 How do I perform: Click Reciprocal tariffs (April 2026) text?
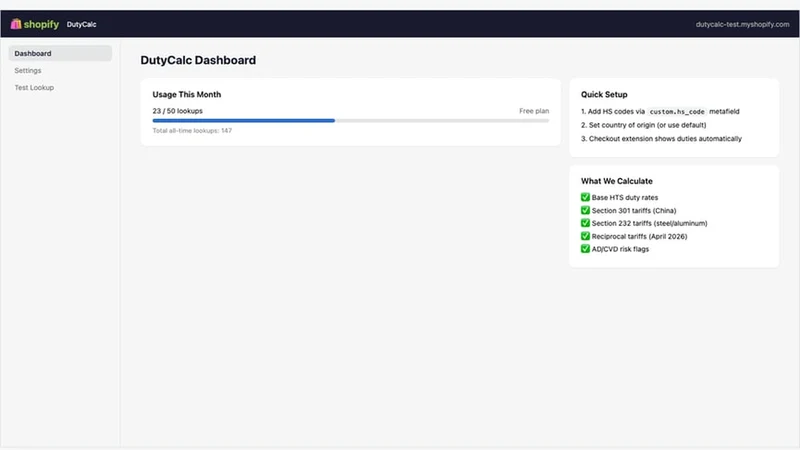pos(639,237)
